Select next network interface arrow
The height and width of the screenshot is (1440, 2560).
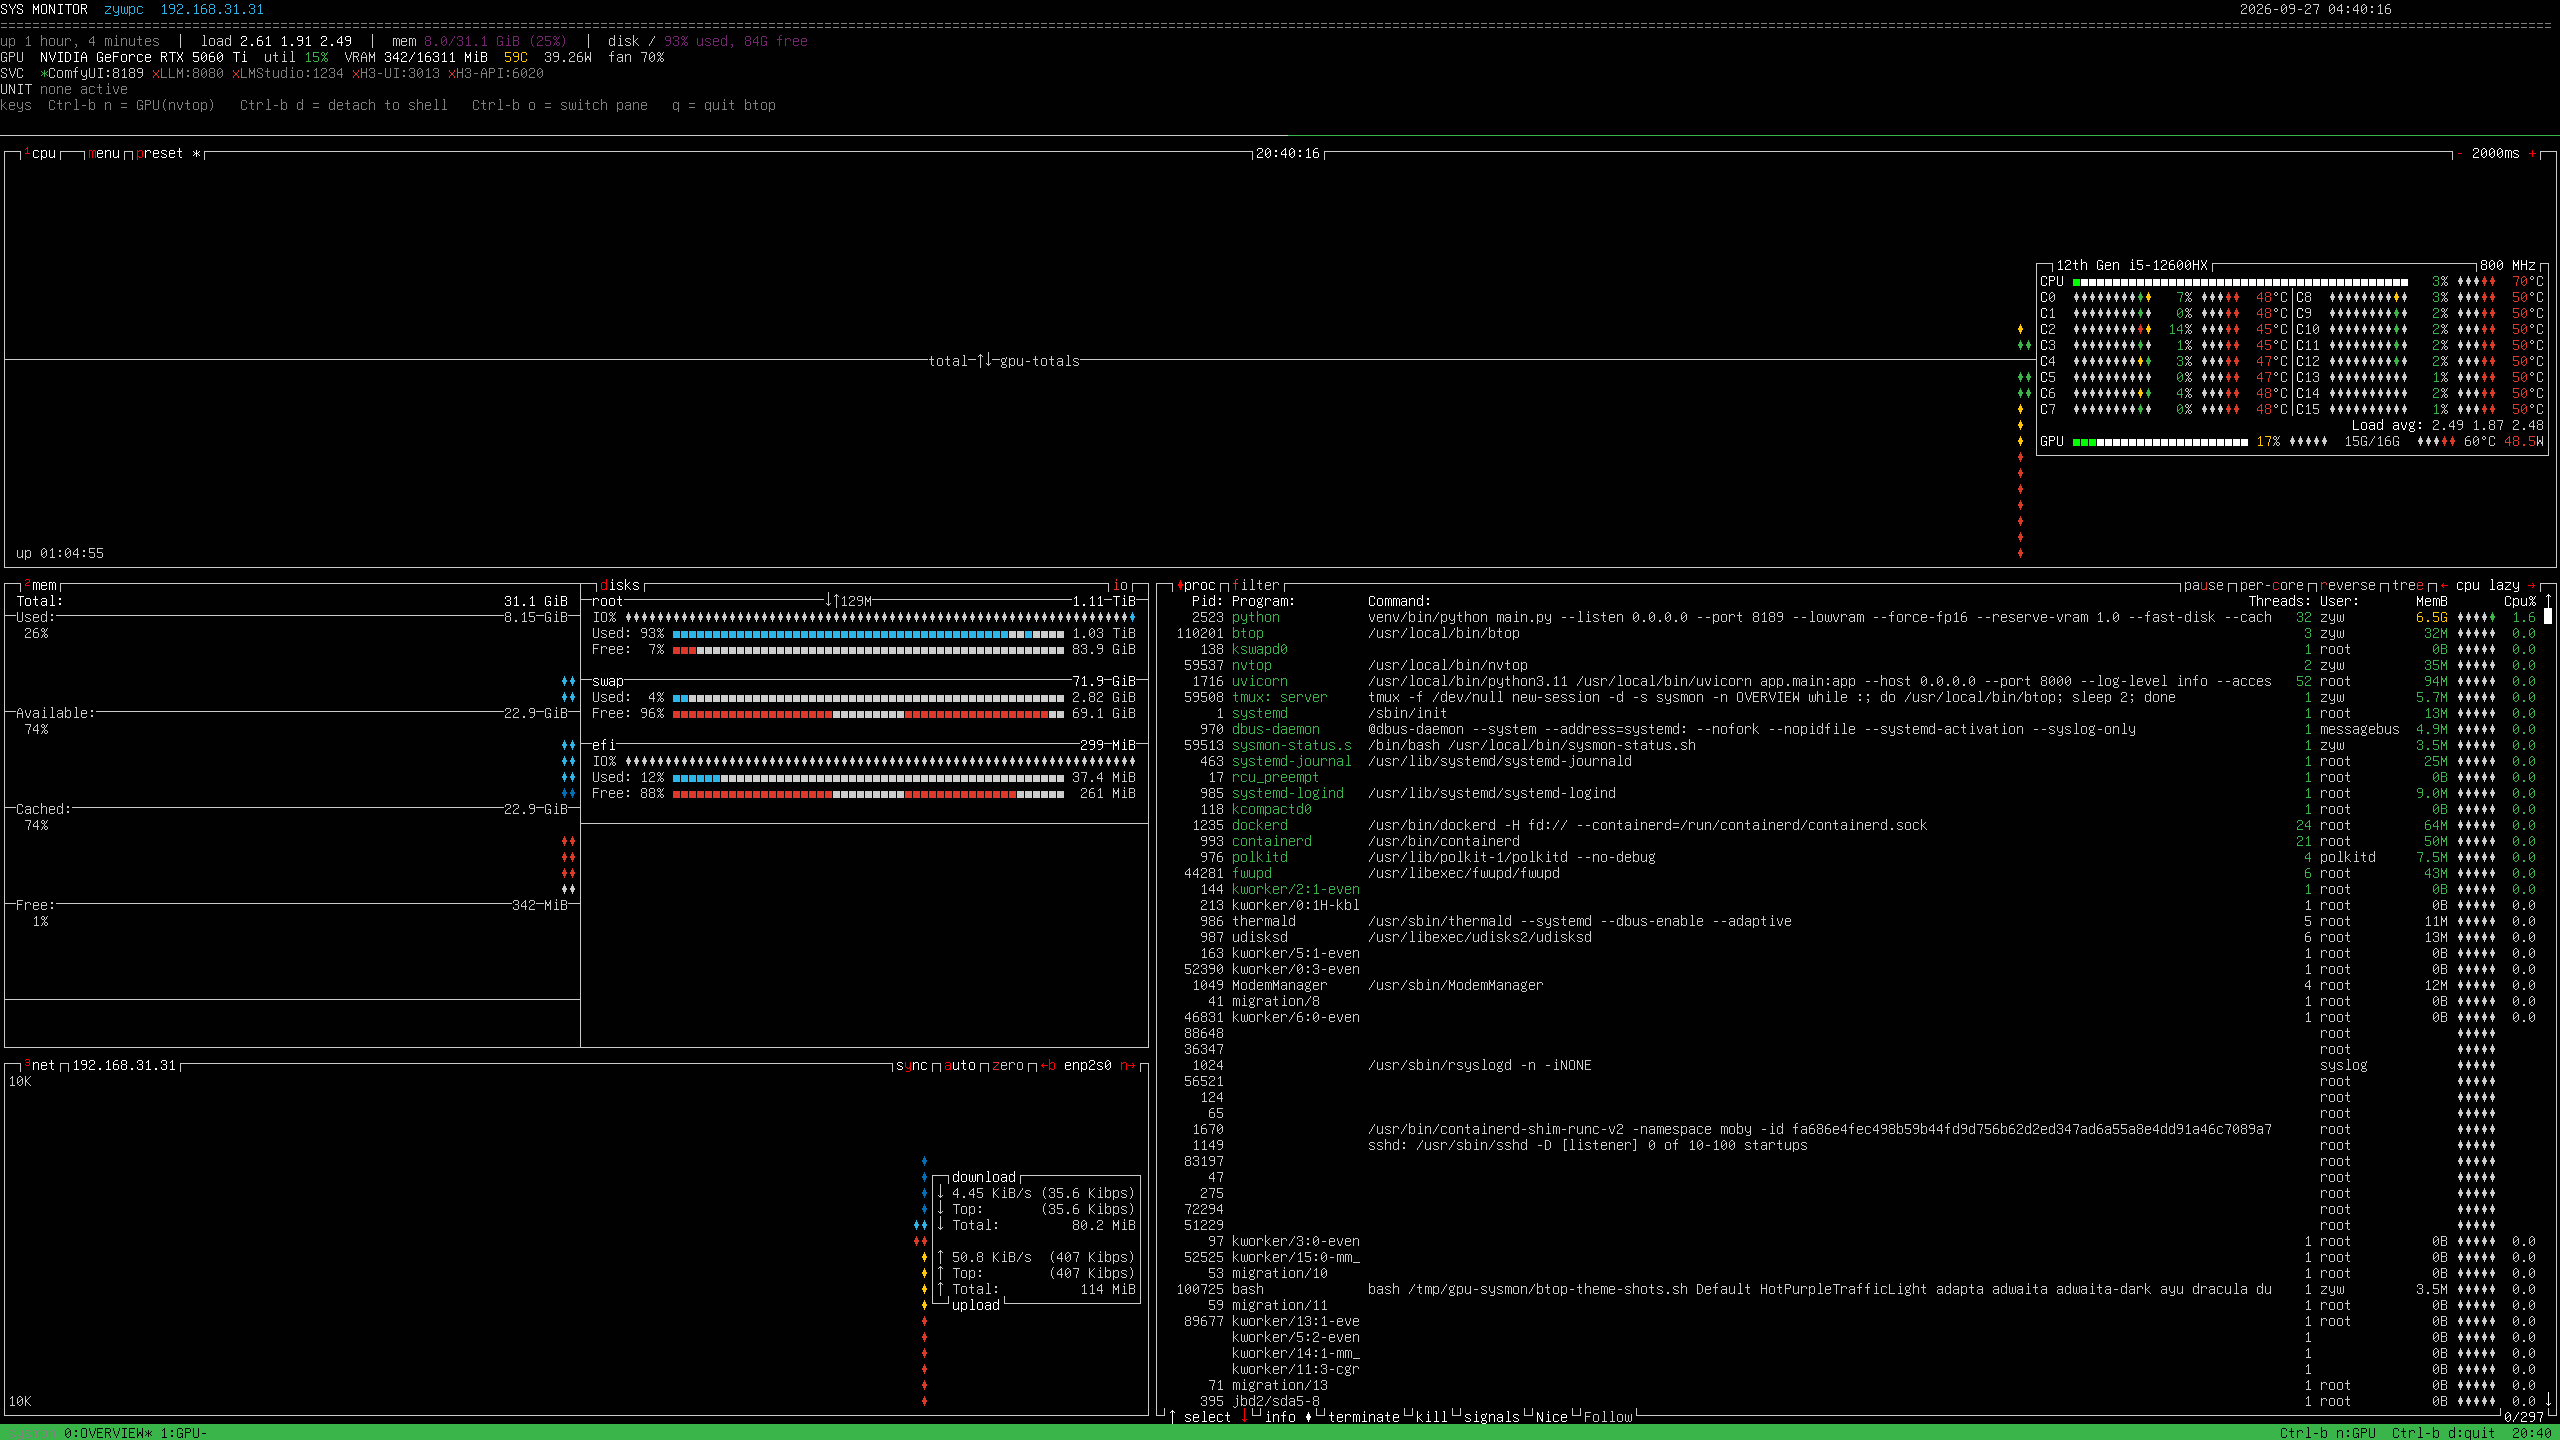1128,1065
